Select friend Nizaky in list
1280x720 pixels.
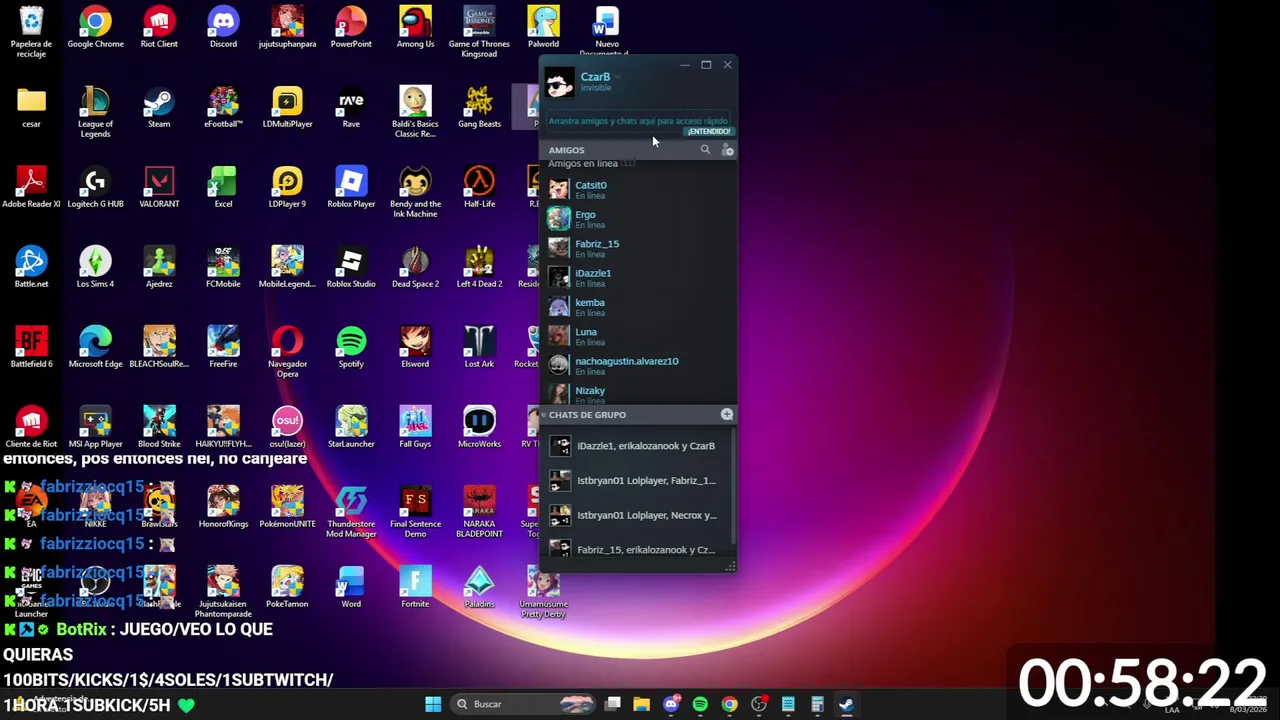(640, 393)
